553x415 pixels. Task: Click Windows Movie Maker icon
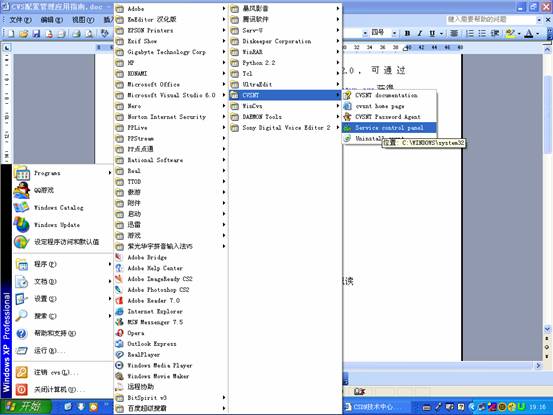point(120,376)
